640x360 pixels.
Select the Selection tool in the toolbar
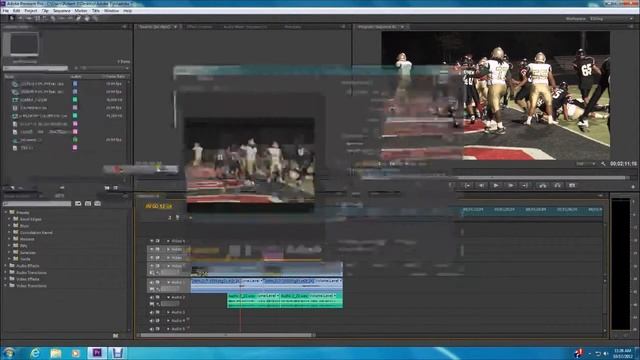11,18
